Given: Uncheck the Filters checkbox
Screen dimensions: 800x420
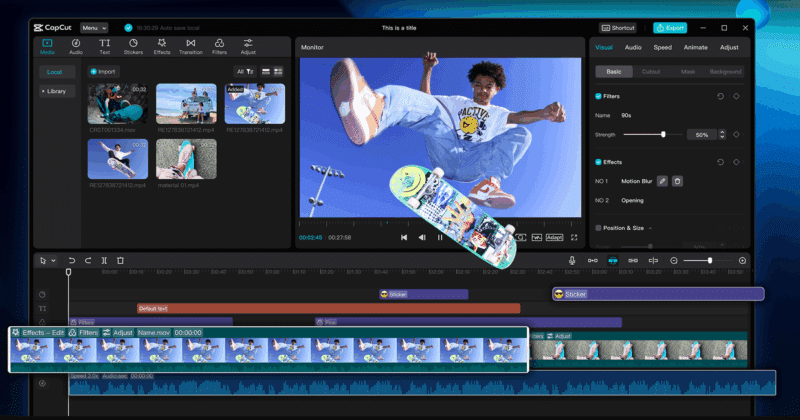Looking at the screenshot, I should coord(599,96).
